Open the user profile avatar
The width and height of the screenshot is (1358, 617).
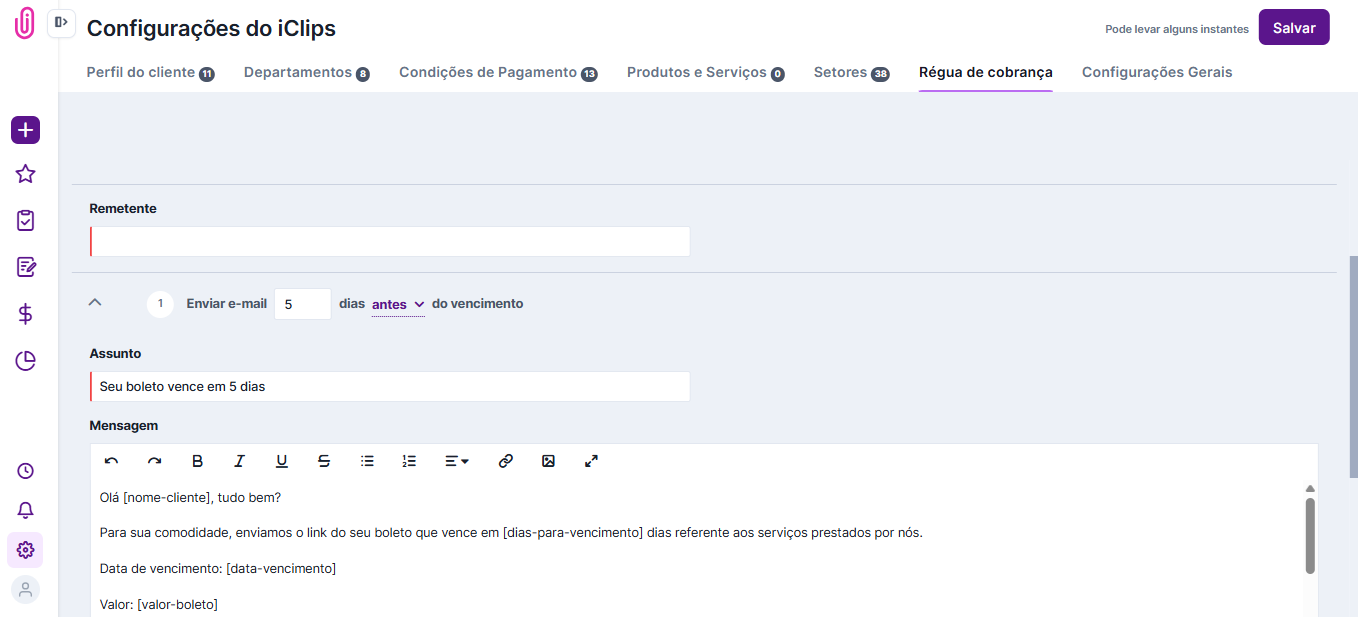coord(26,590)
